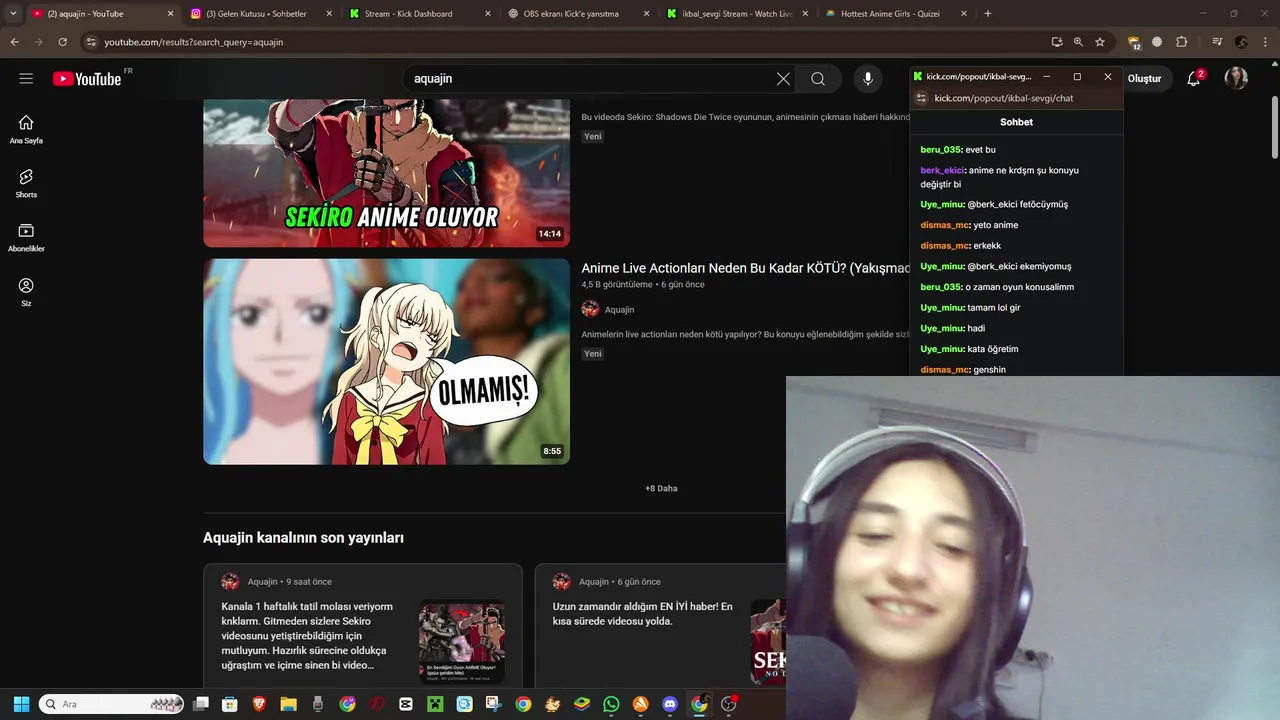Open Windows Start menu
This screenshot has width=1280, height=720.
coord(21,704)
